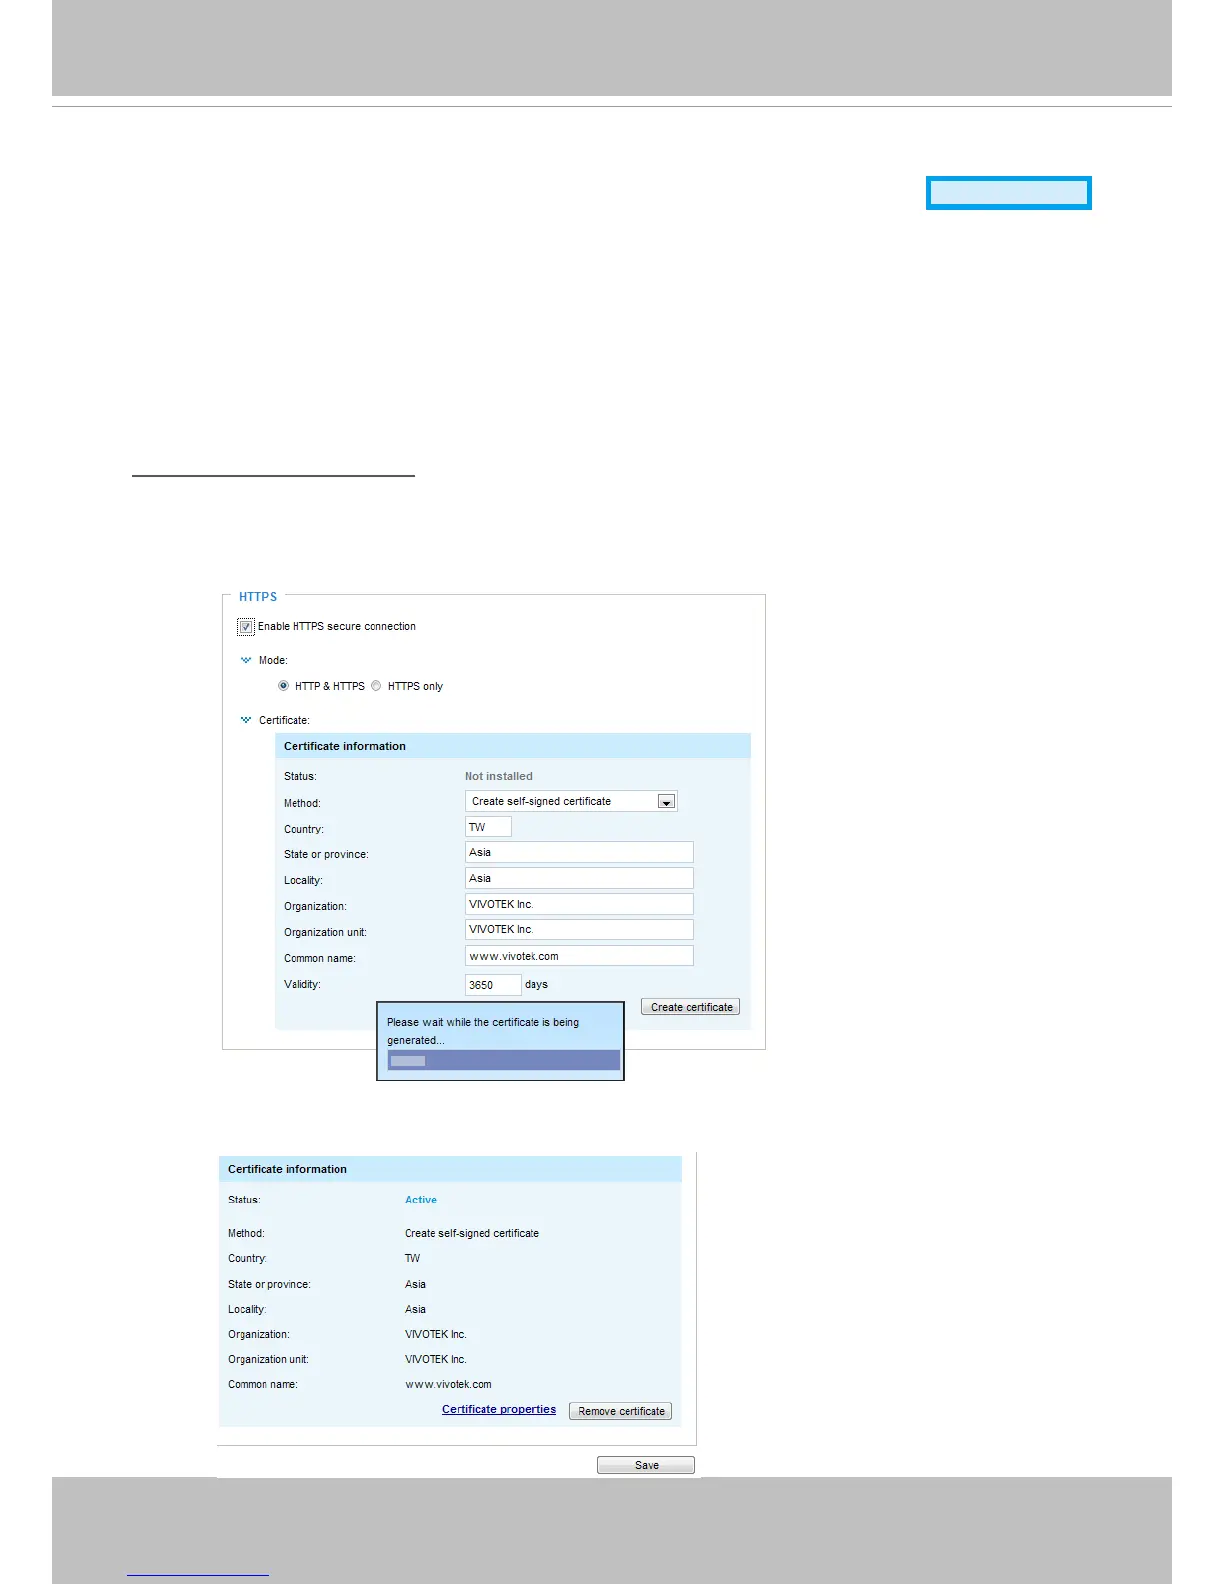
Task: Collapse the Certificate section chevron
Action: [246, 720]
